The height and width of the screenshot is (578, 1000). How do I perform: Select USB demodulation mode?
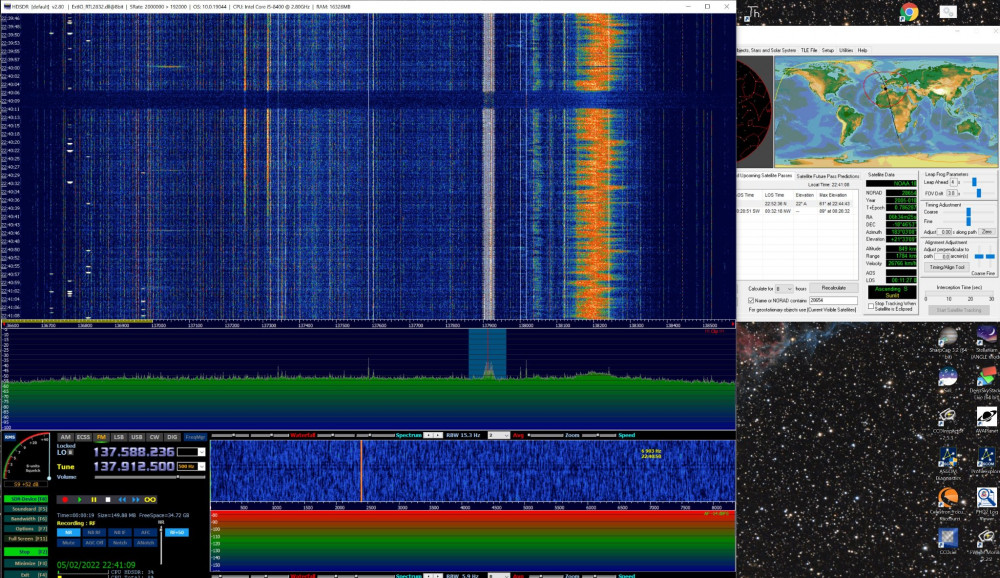(136, 437)
